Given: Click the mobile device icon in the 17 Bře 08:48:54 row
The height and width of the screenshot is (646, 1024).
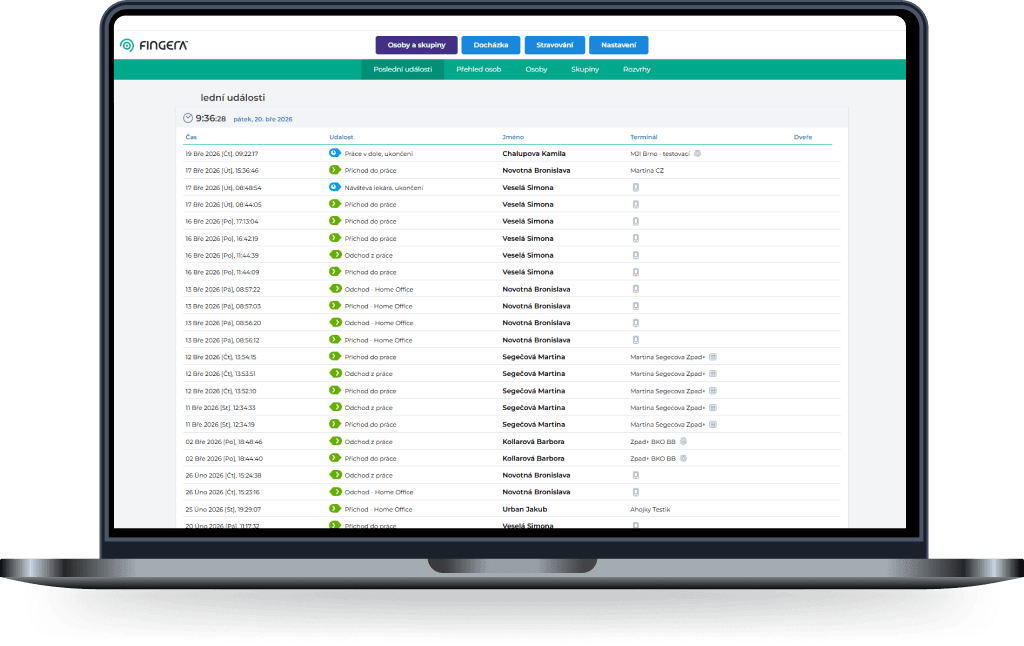Looking at the screenshot, I should point(635,187).
